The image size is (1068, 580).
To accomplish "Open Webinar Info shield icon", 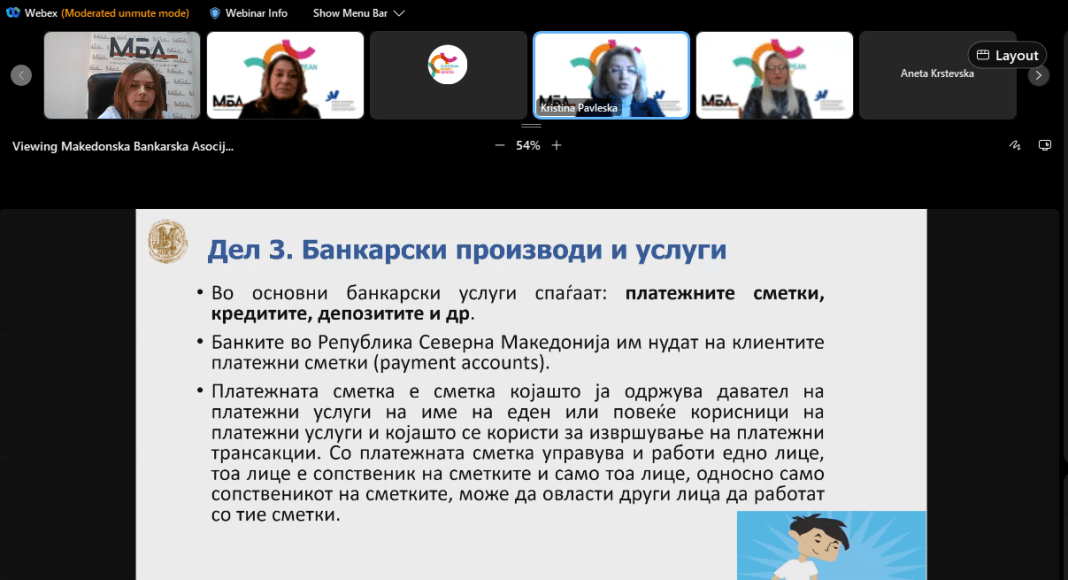I will pos(215,13).
